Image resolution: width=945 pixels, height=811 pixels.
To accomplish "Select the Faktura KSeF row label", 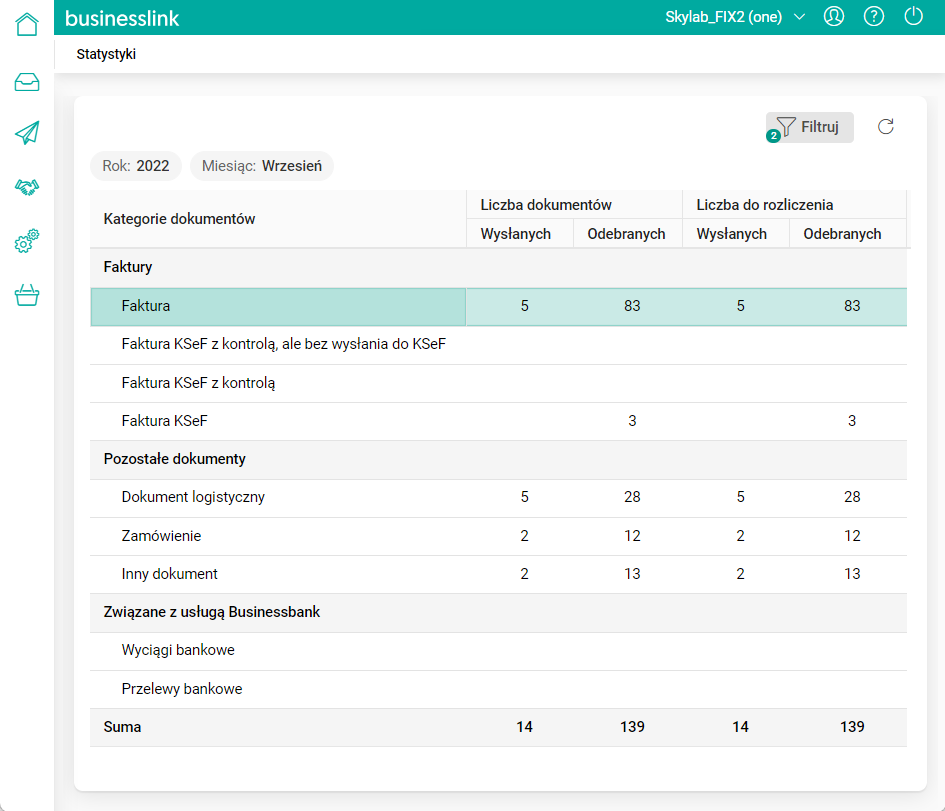I will pos(165,421).
